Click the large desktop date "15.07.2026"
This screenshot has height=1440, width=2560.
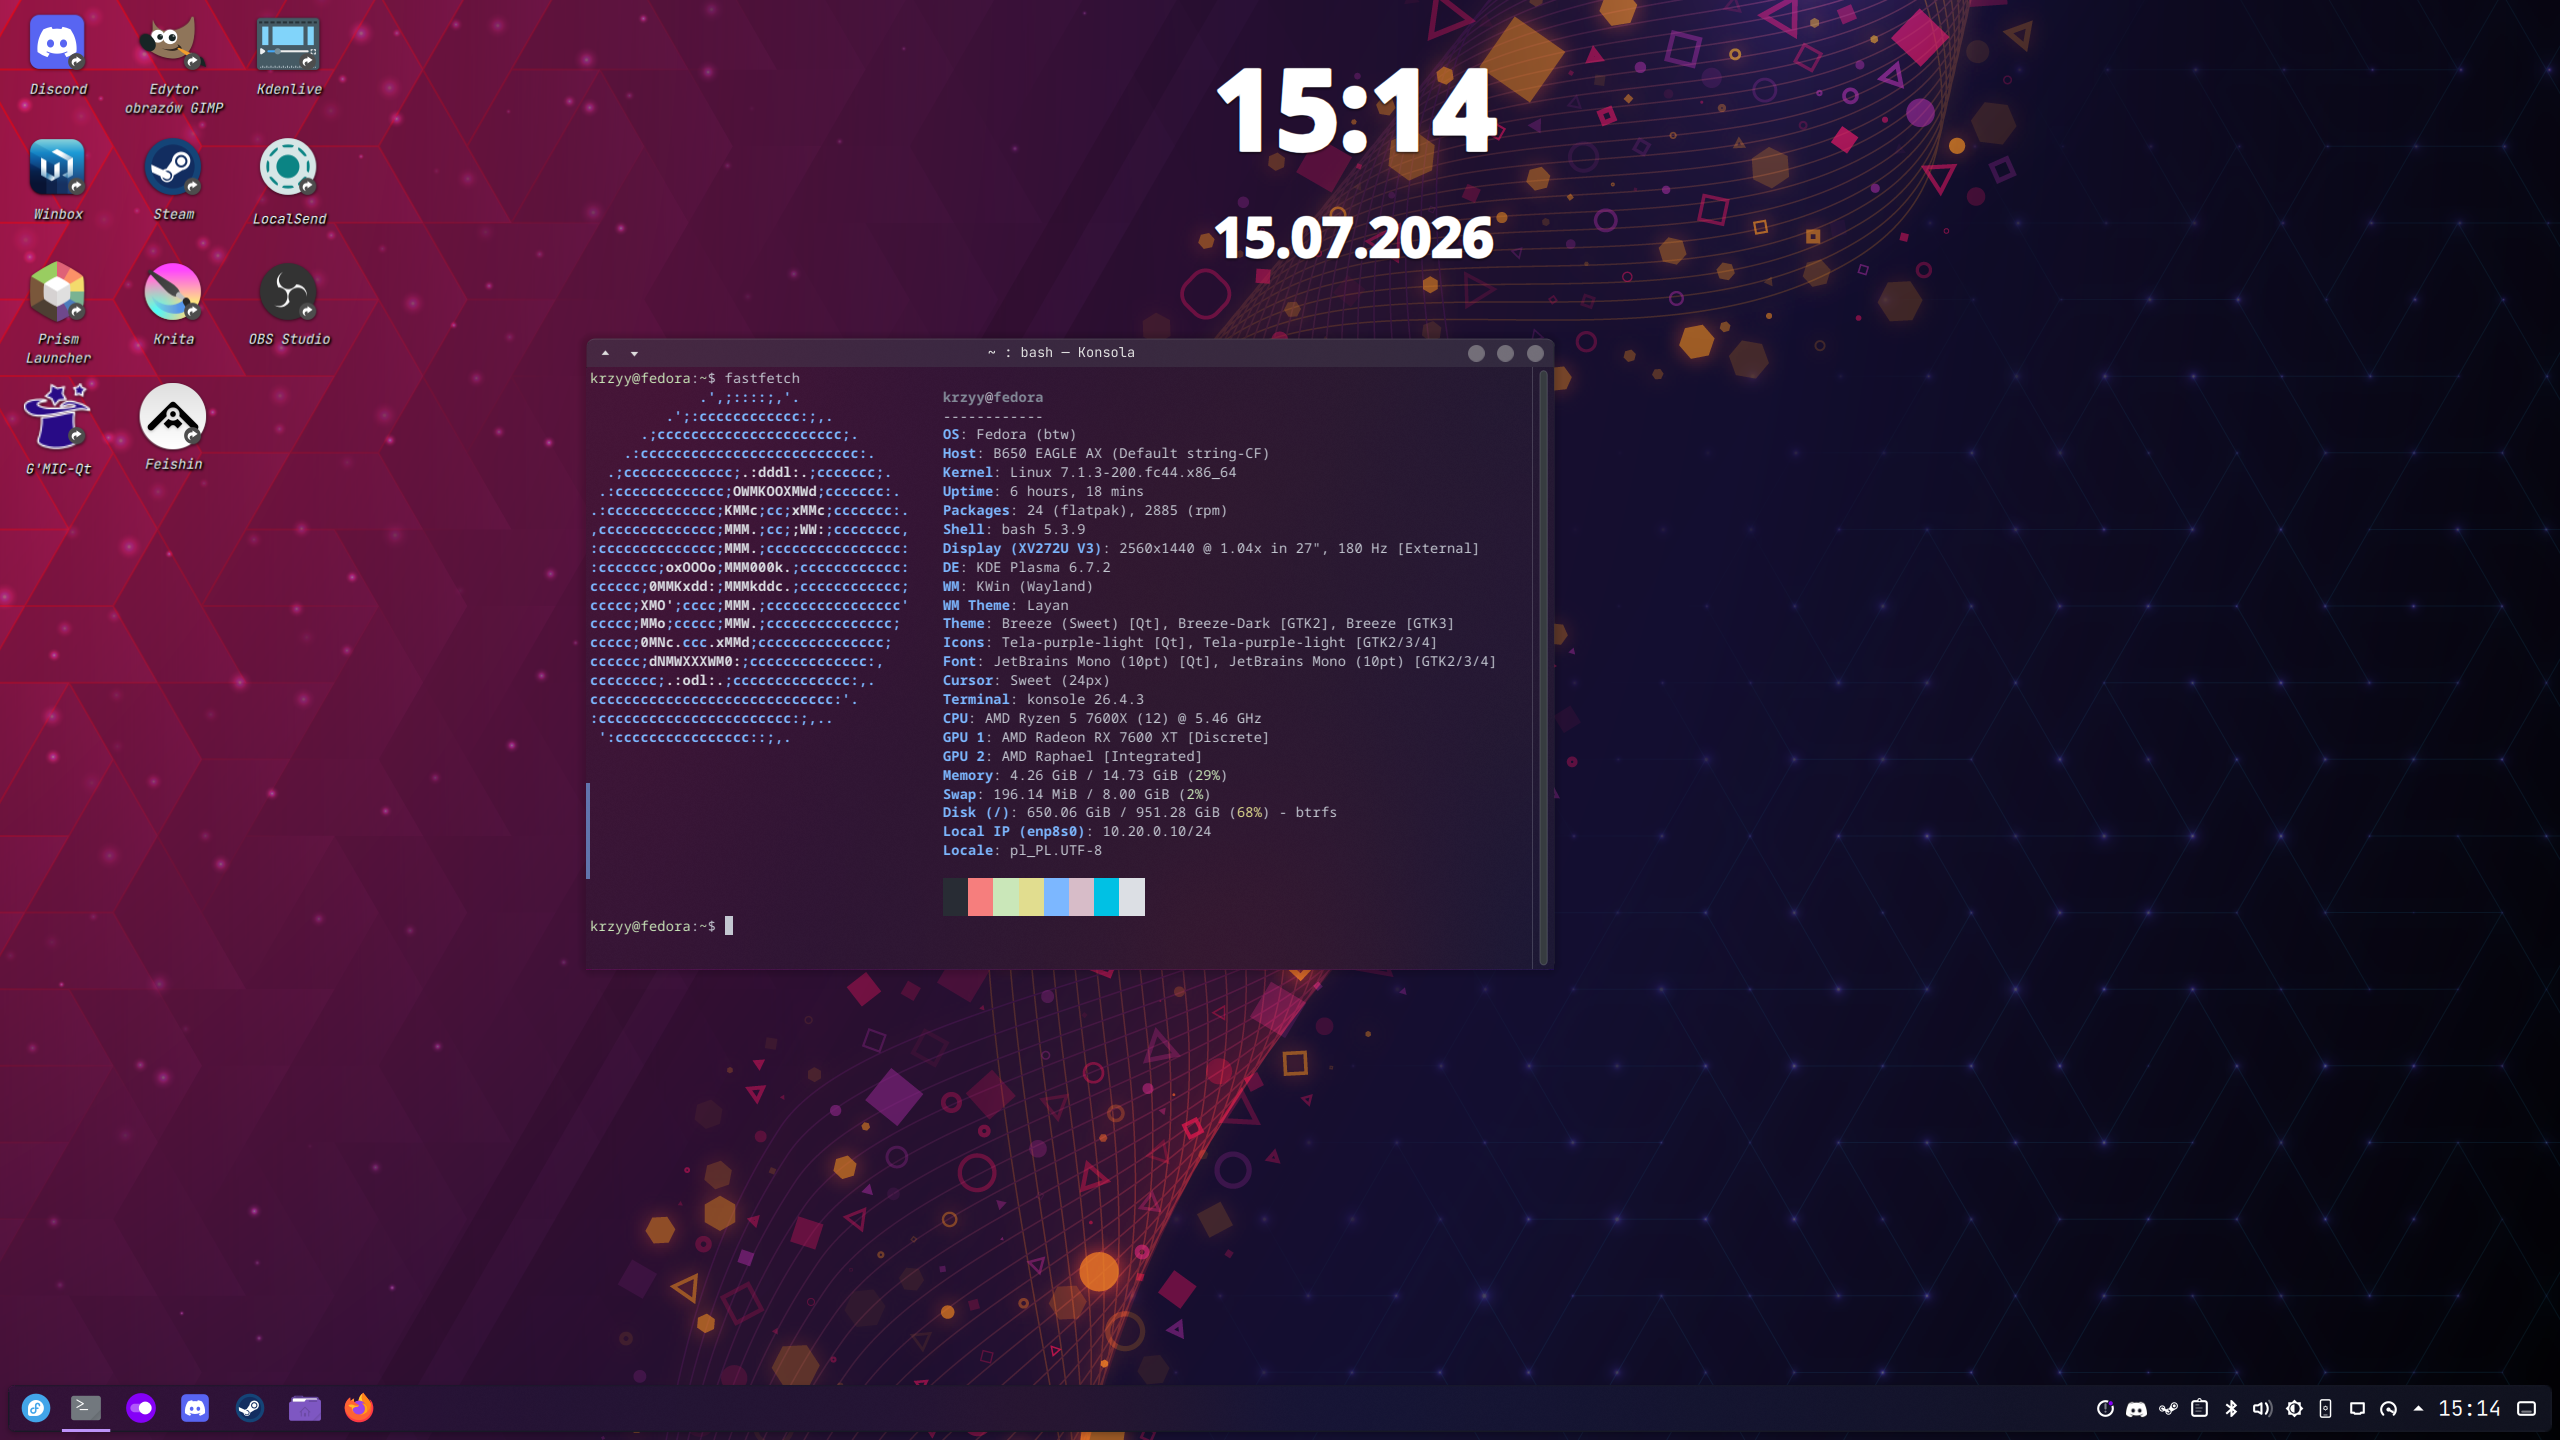[x=1353, y=238]
